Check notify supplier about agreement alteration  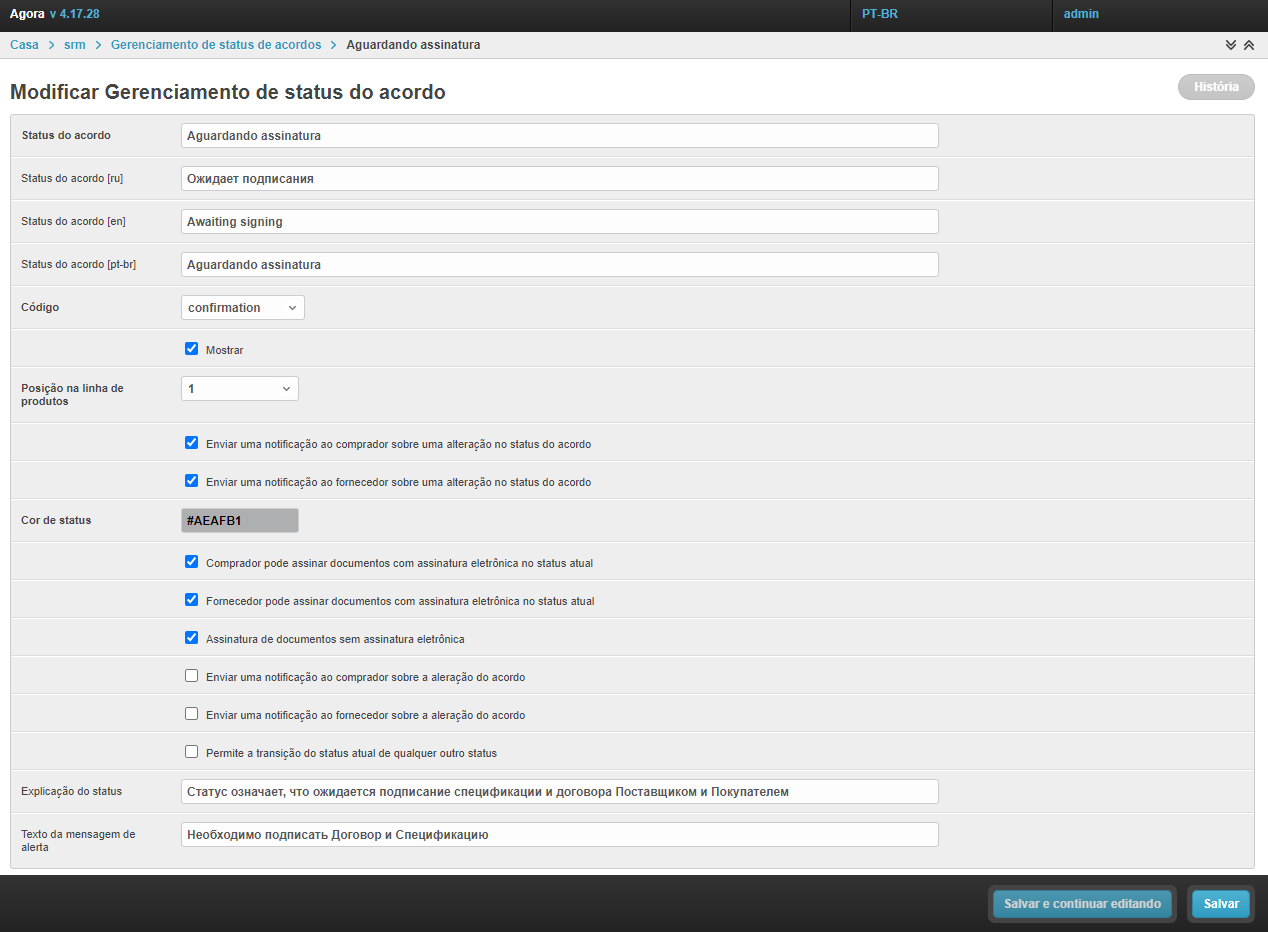[x=192, y=714]
